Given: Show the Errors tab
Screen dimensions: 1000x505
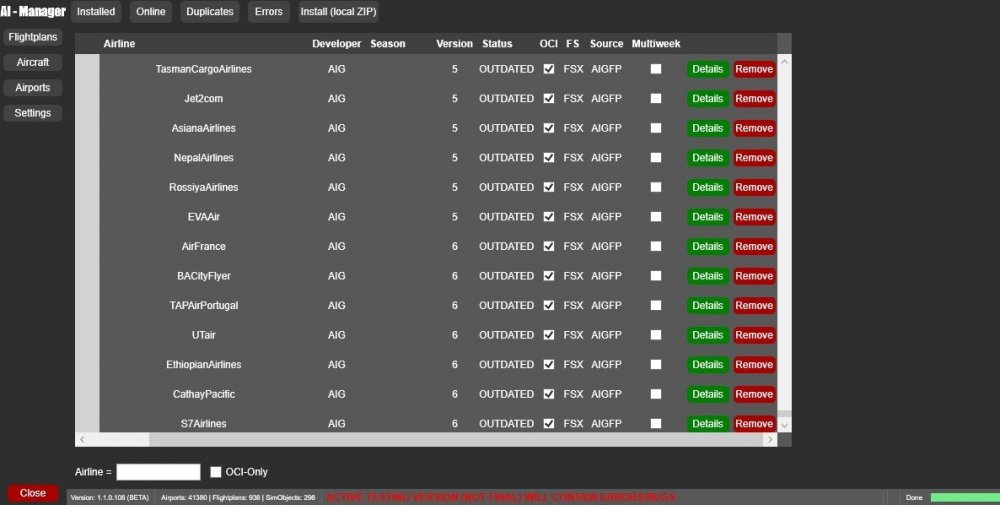Looking at the screenshot, I should pyautogui.click(x=268, y=12).
